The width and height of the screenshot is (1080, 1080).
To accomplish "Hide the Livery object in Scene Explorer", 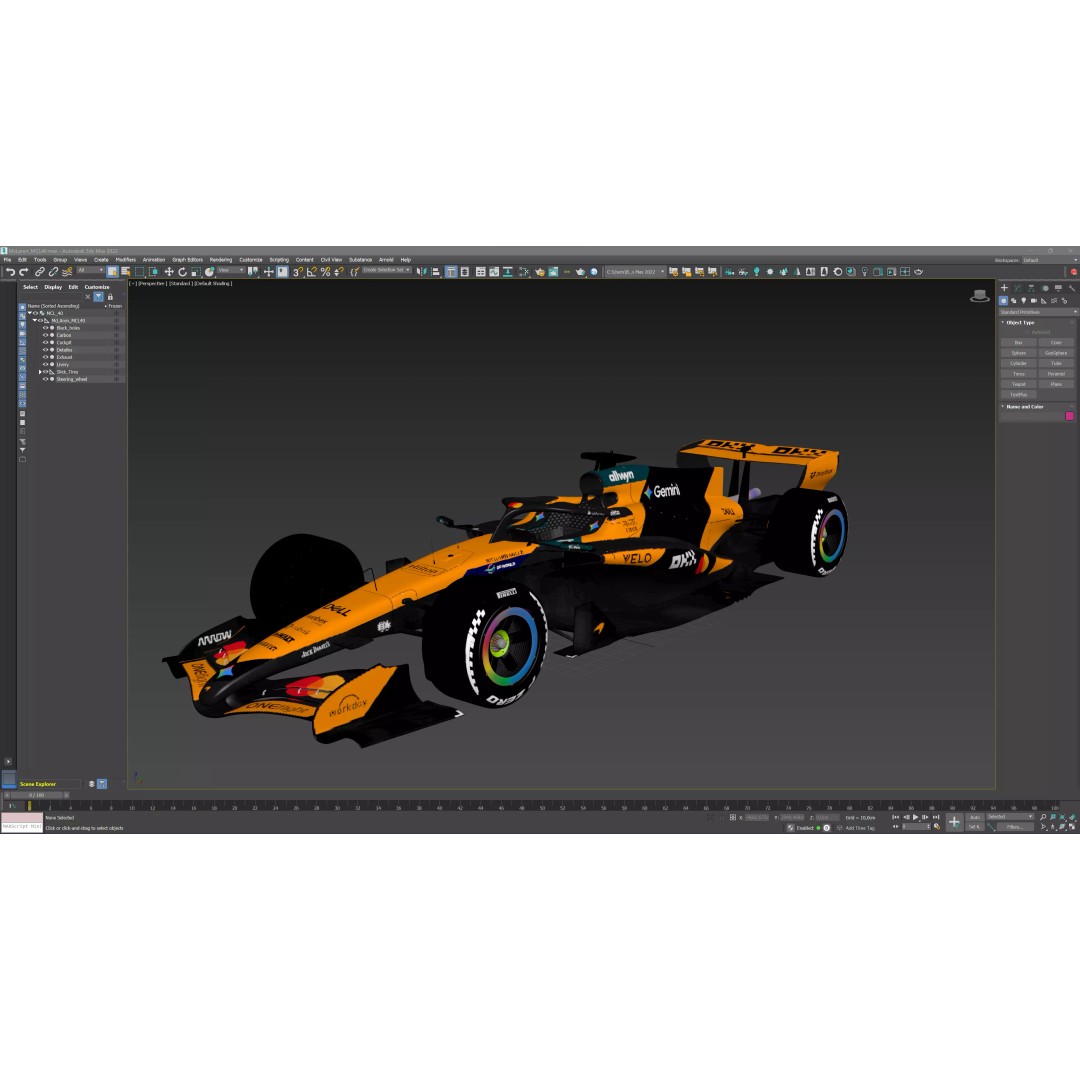I will point(46,364).
